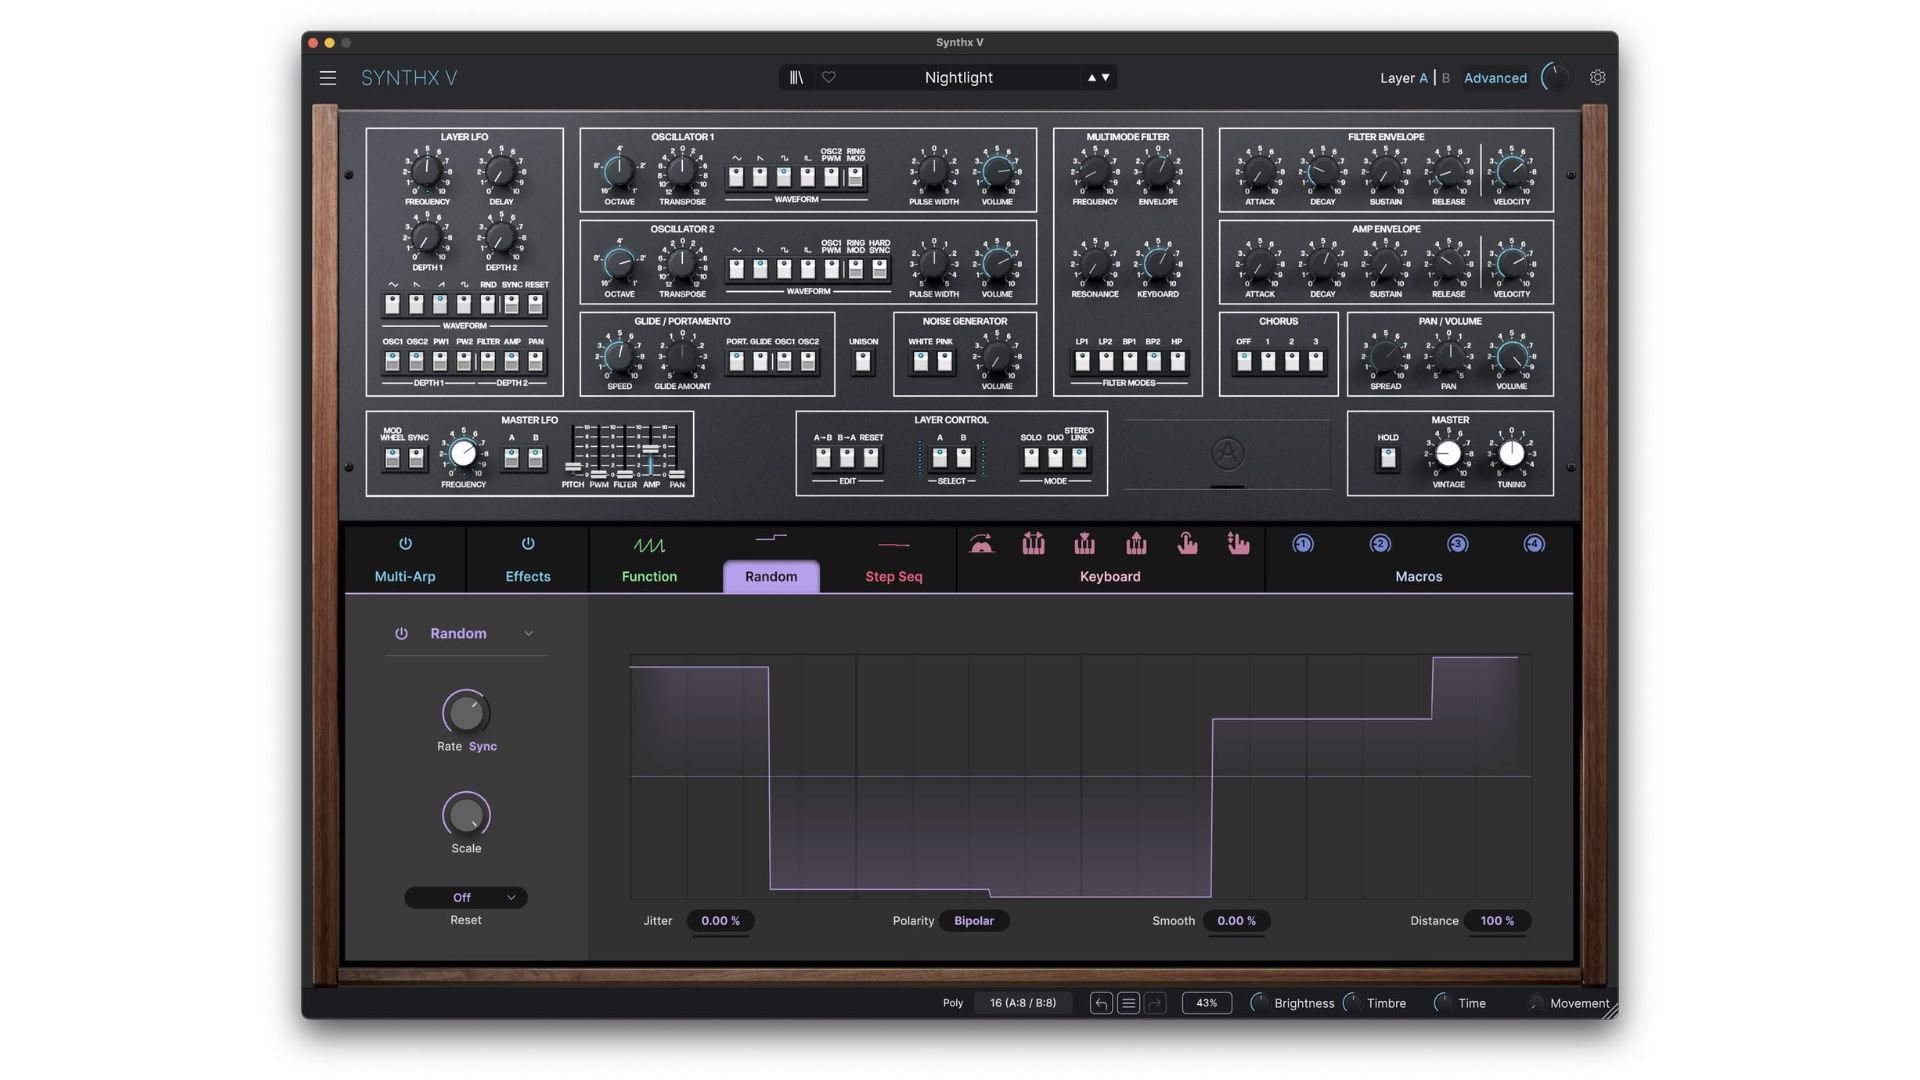Screen dimensions: 1920x1080
Task: Click the Arturia logo panel
Action: 1227,454
